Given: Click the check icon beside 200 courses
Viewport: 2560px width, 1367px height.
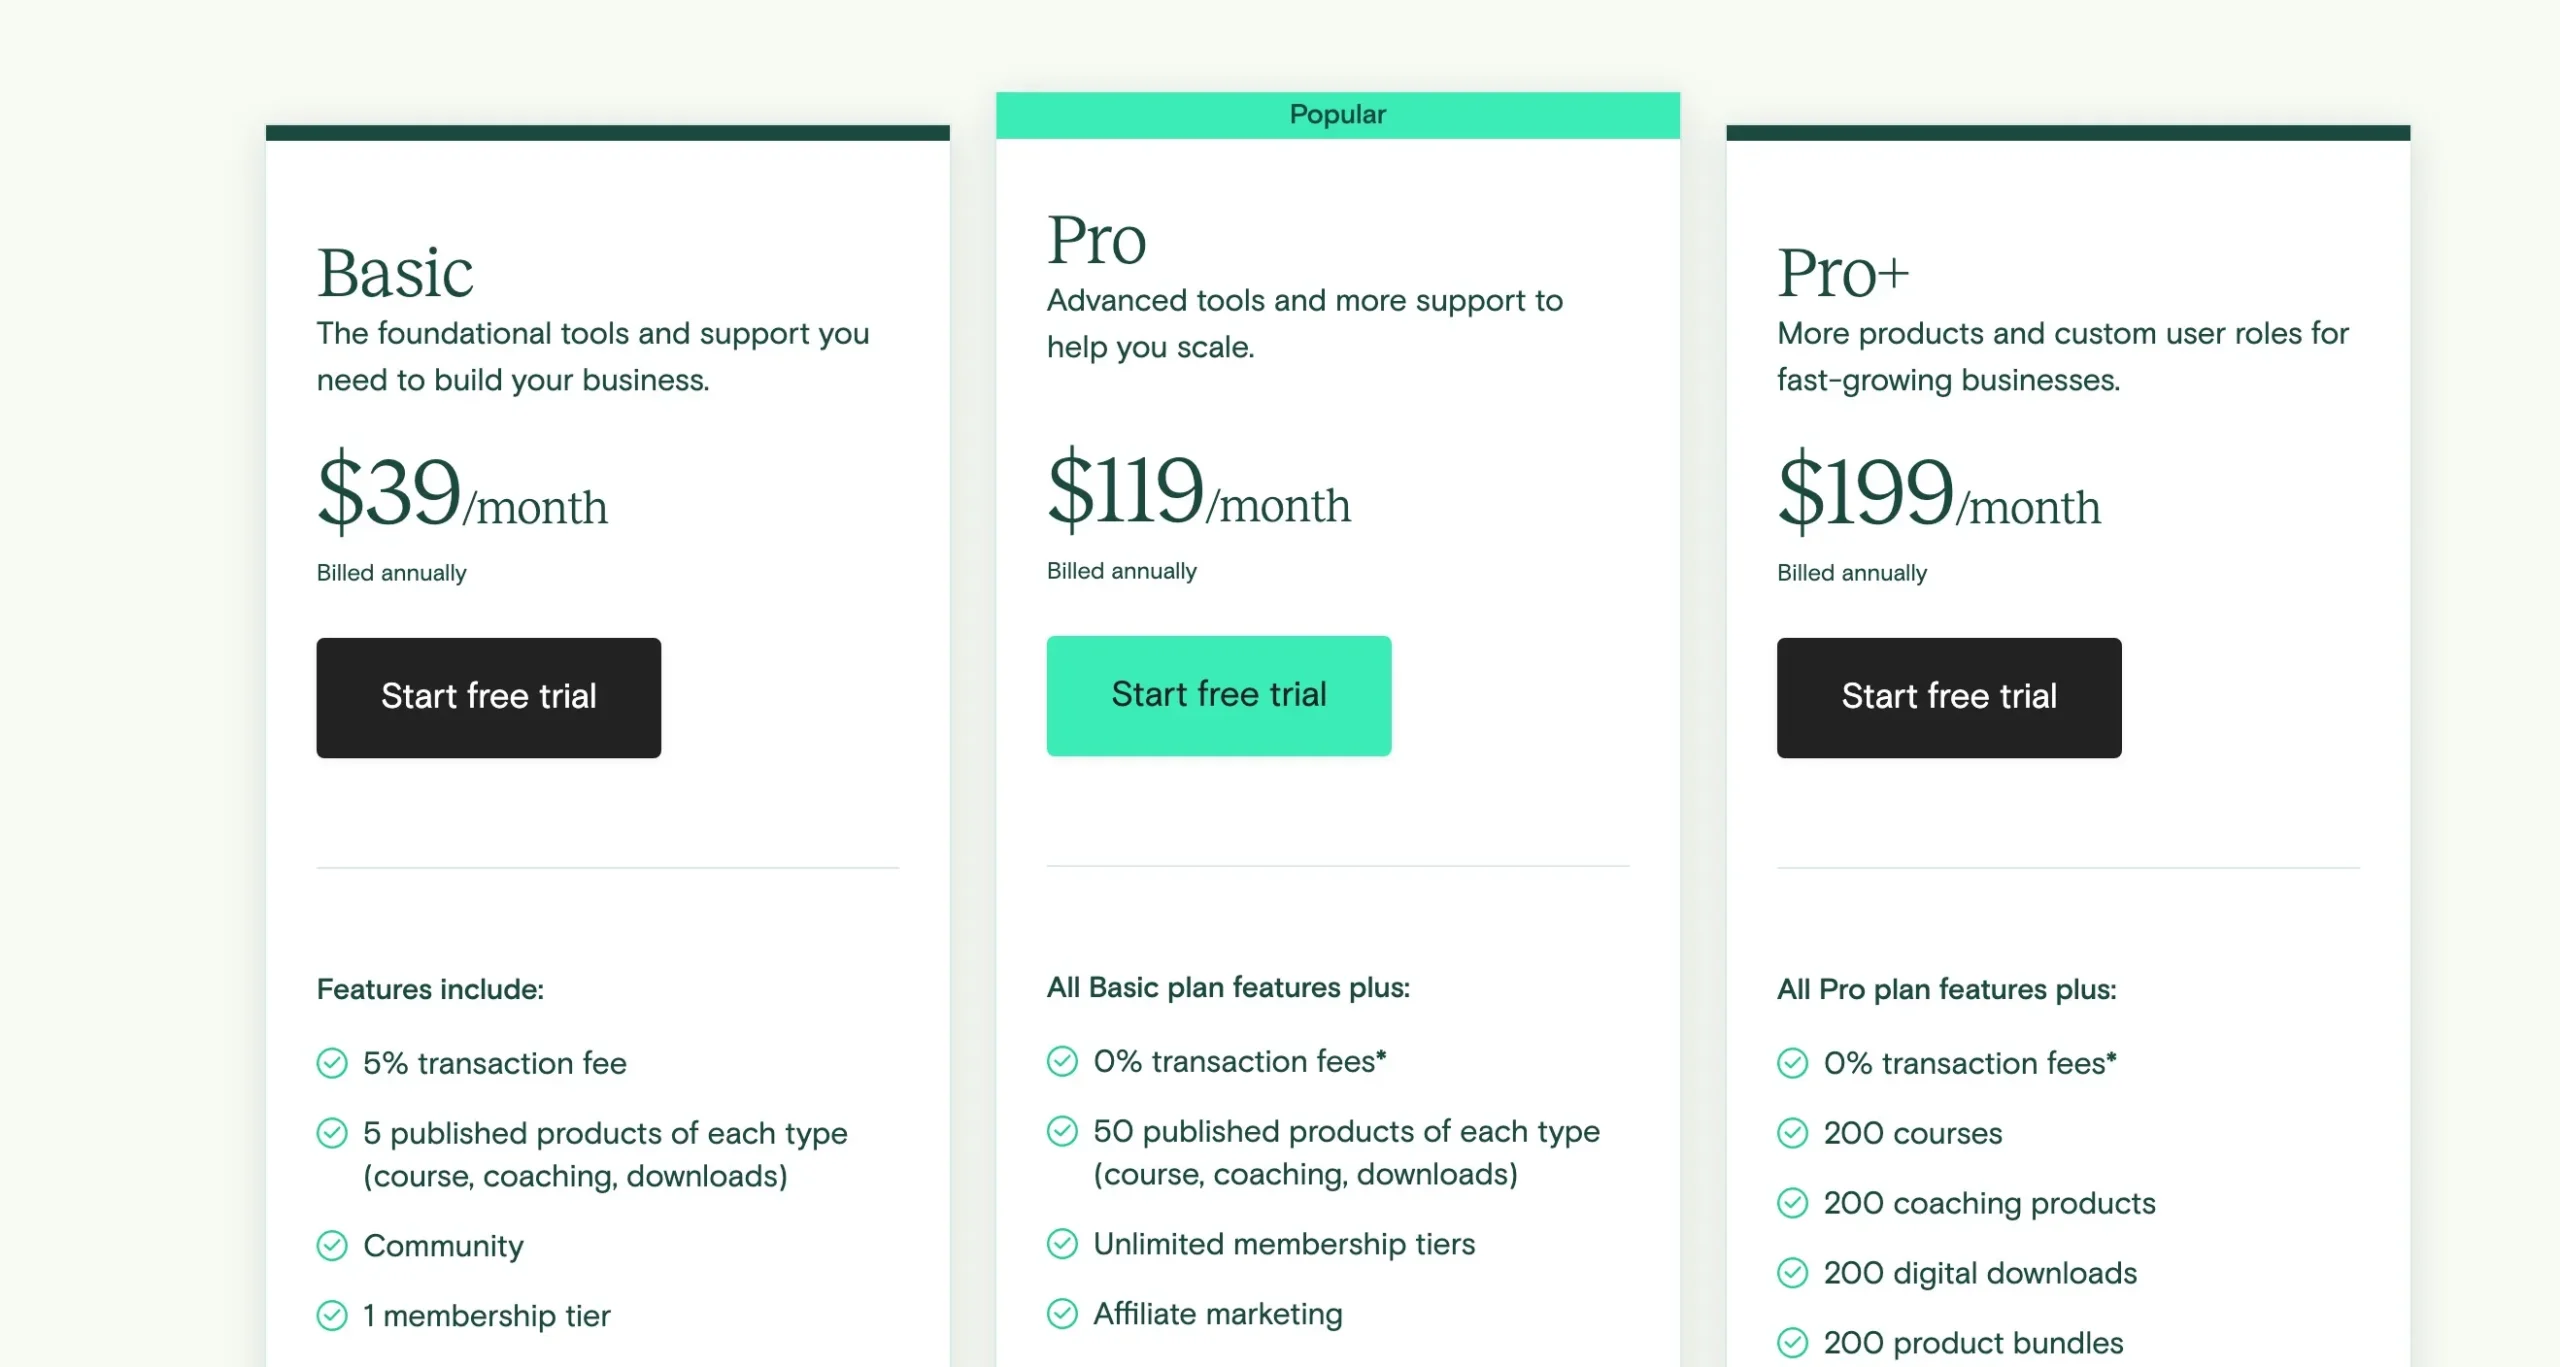Looking at the screenshot, I should click(1792, 1132).
